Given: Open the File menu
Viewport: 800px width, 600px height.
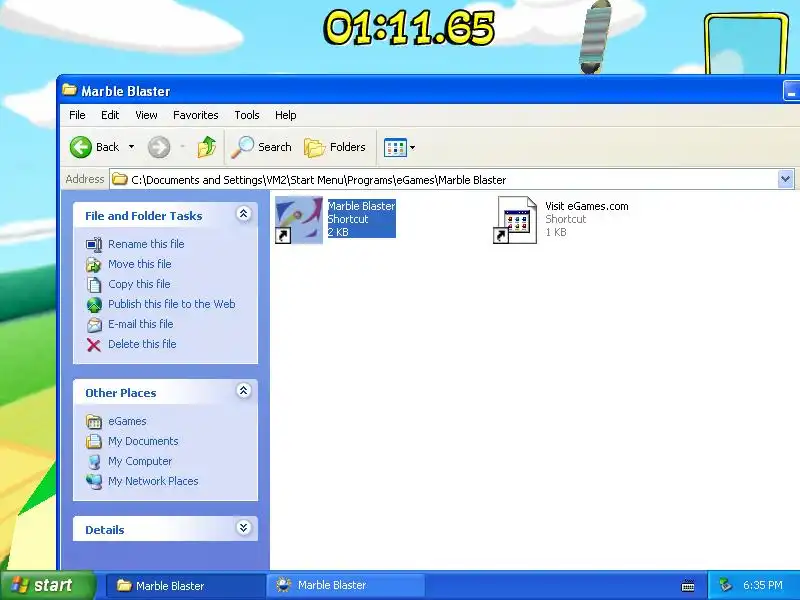Looking at the screenshot, I should 77,115.
